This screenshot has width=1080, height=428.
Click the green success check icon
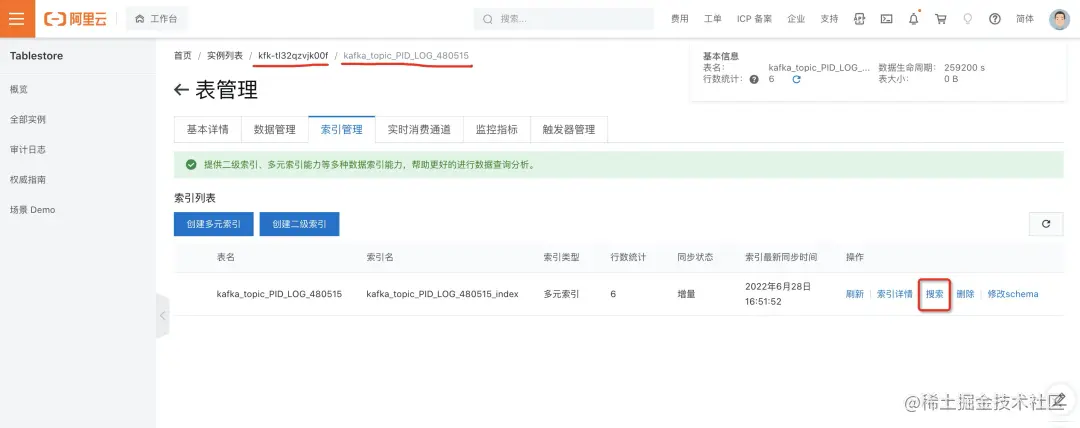[191, 165]
